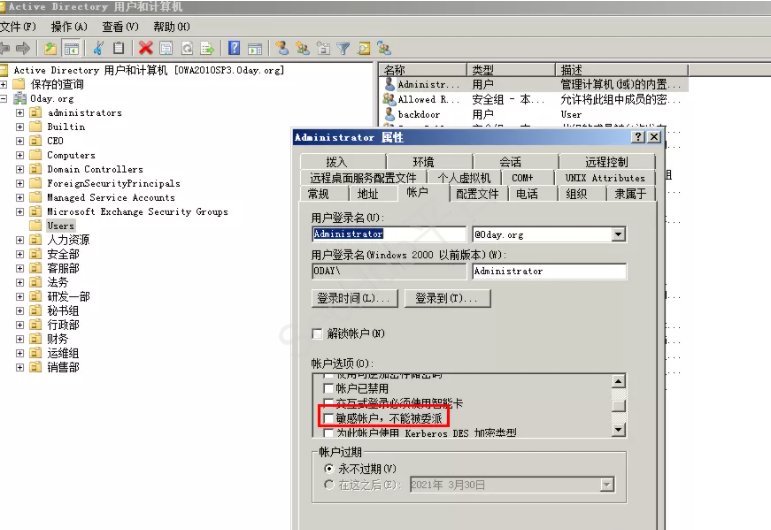Switch to the 隶属于 member-of tab
771x530 pixels.
point(631,194)
